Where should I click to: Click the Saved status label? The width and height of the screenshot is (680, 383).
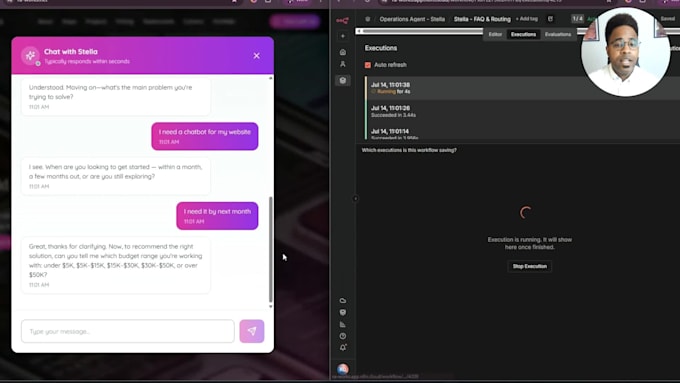tap(667, 19)
